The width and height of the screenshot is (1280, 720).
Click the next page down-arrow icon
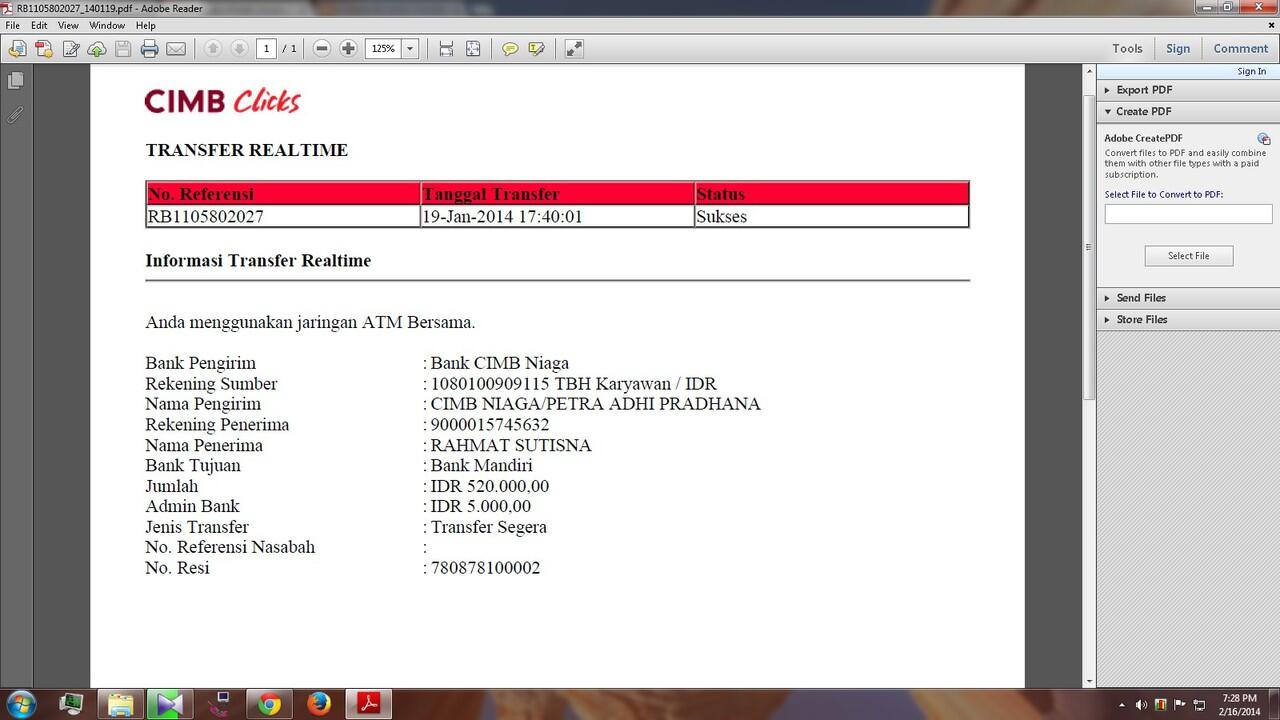pos(239,48)
